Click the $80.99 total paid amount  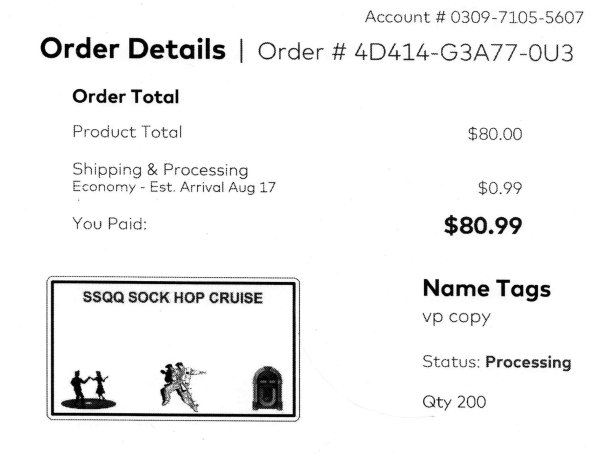pos(483,225)
